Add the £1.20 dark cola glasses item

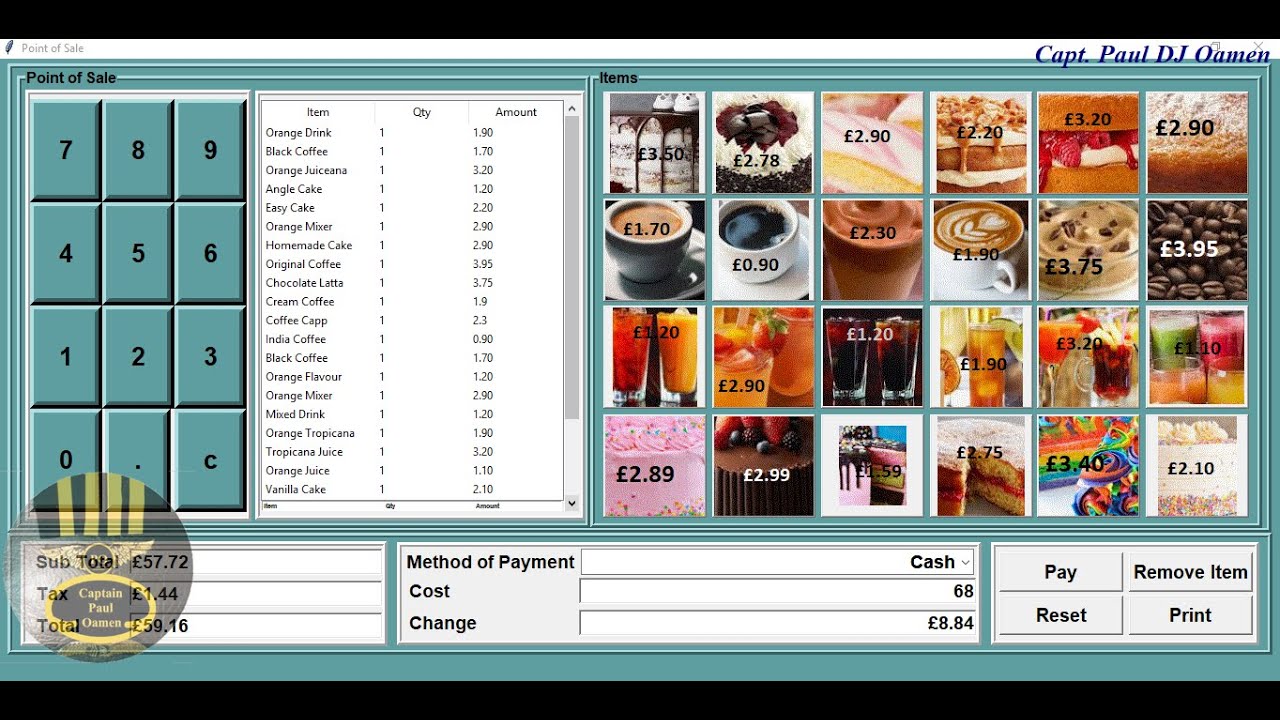(872, 357)
